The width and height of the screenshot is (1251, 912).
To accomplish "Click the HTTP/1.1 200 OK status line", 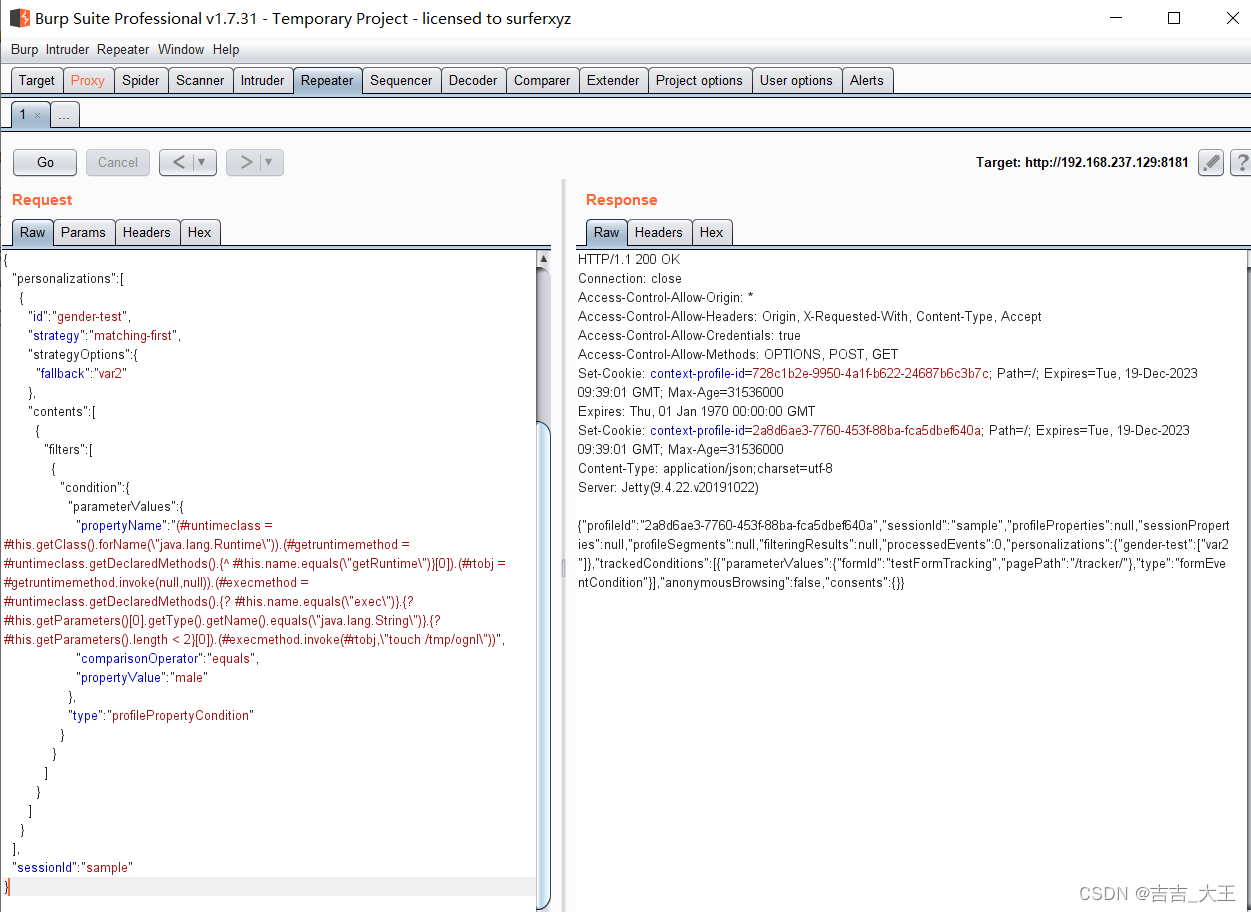I will [x=629, y=259].
